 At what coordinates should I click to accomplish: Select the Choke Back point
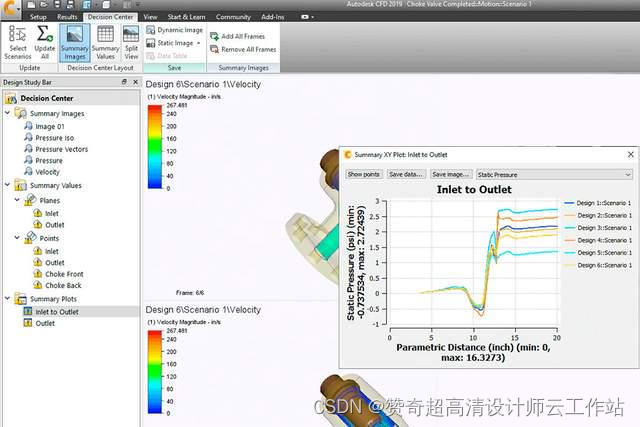click(x=58, y=285)
